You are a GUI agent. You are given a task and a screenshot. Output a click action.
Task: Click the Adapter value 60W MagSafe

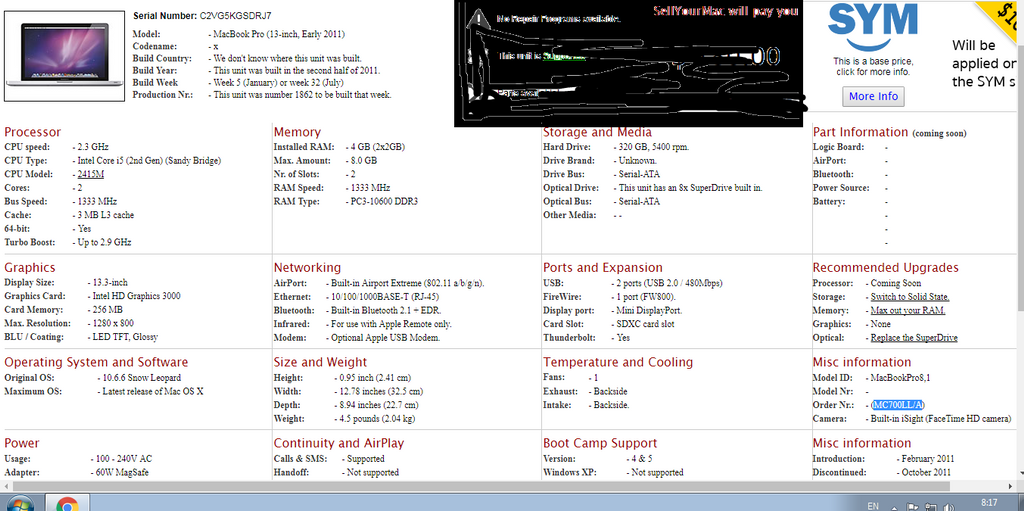120,472
